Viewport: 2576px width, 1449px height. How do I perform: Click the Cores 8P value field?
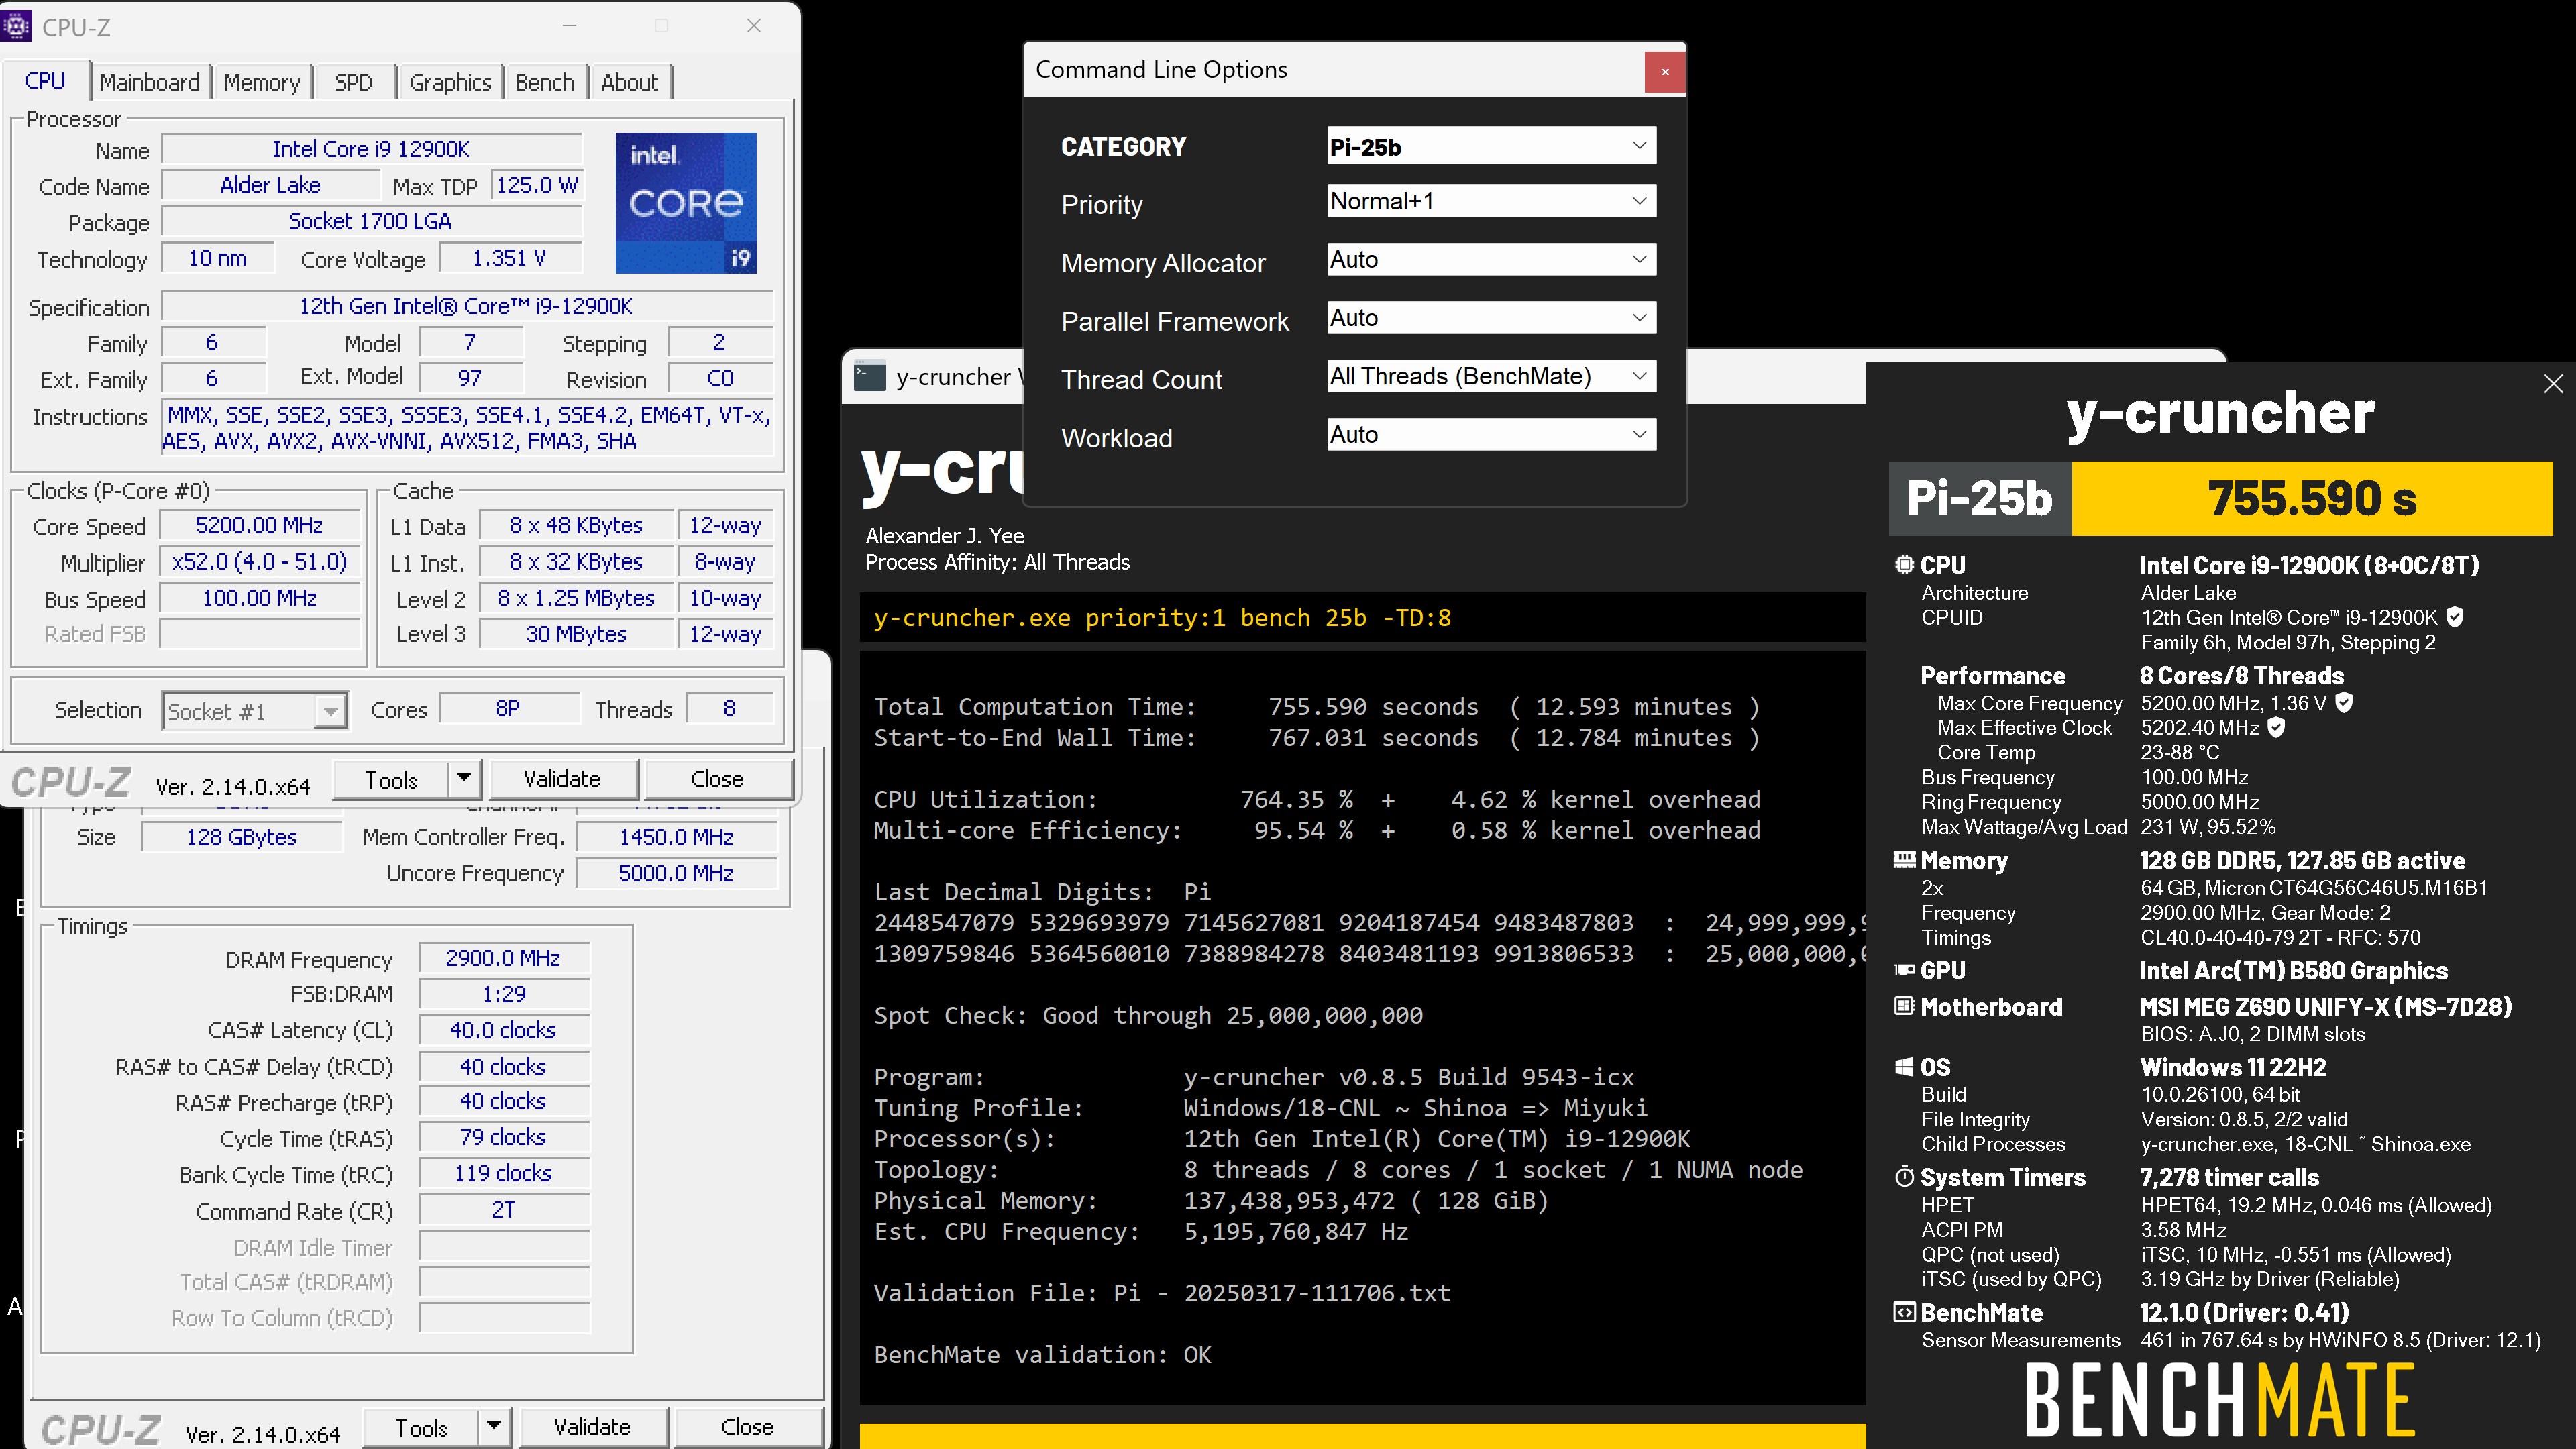508,709
